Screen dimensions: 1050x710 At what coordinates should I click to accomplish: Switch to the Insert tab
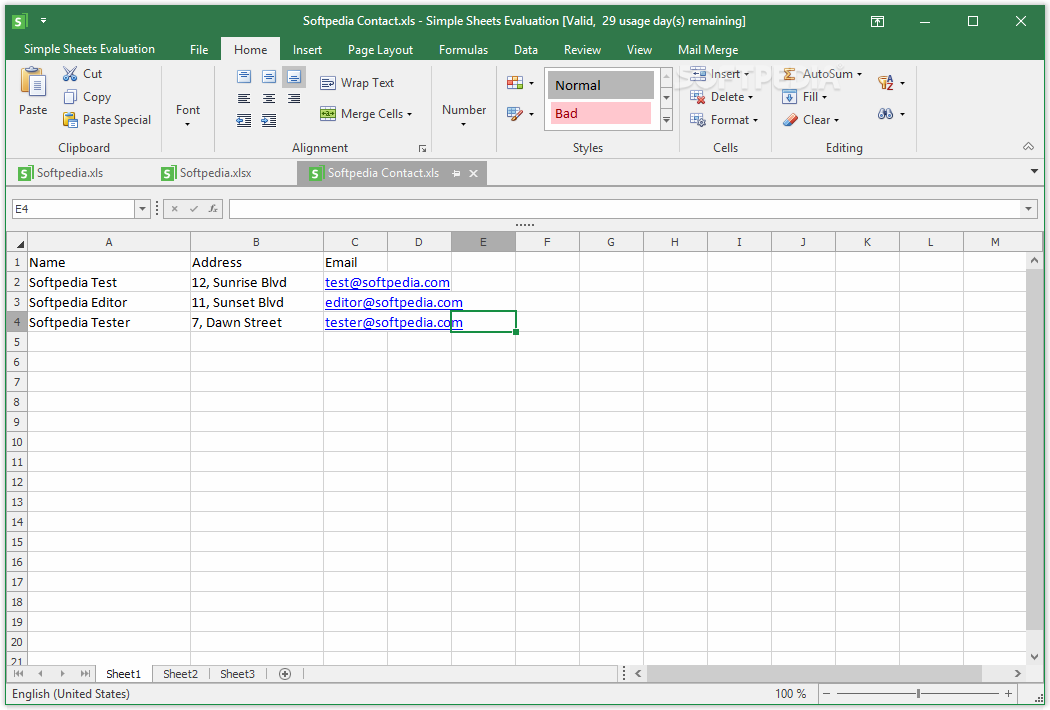click(307, 50)
